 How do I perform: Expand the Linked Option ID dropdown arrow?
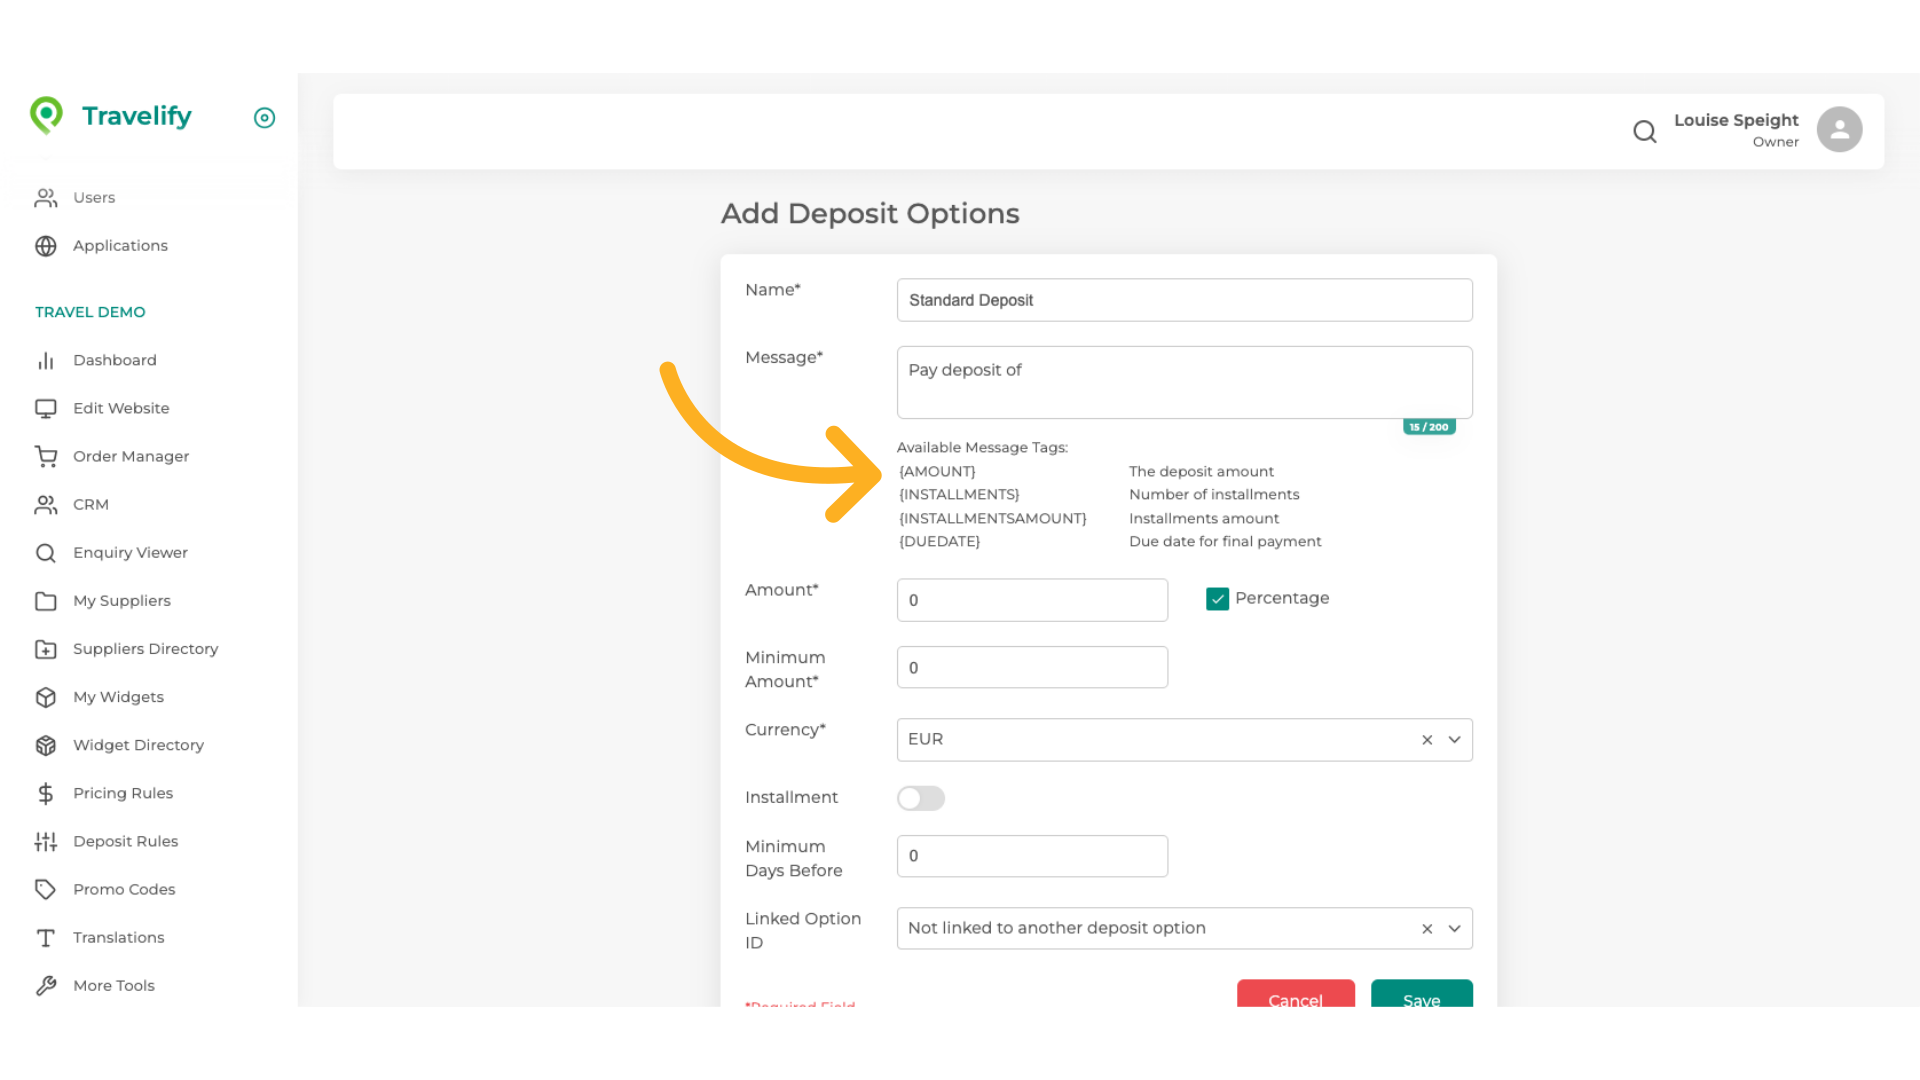tap(1455, 929)
